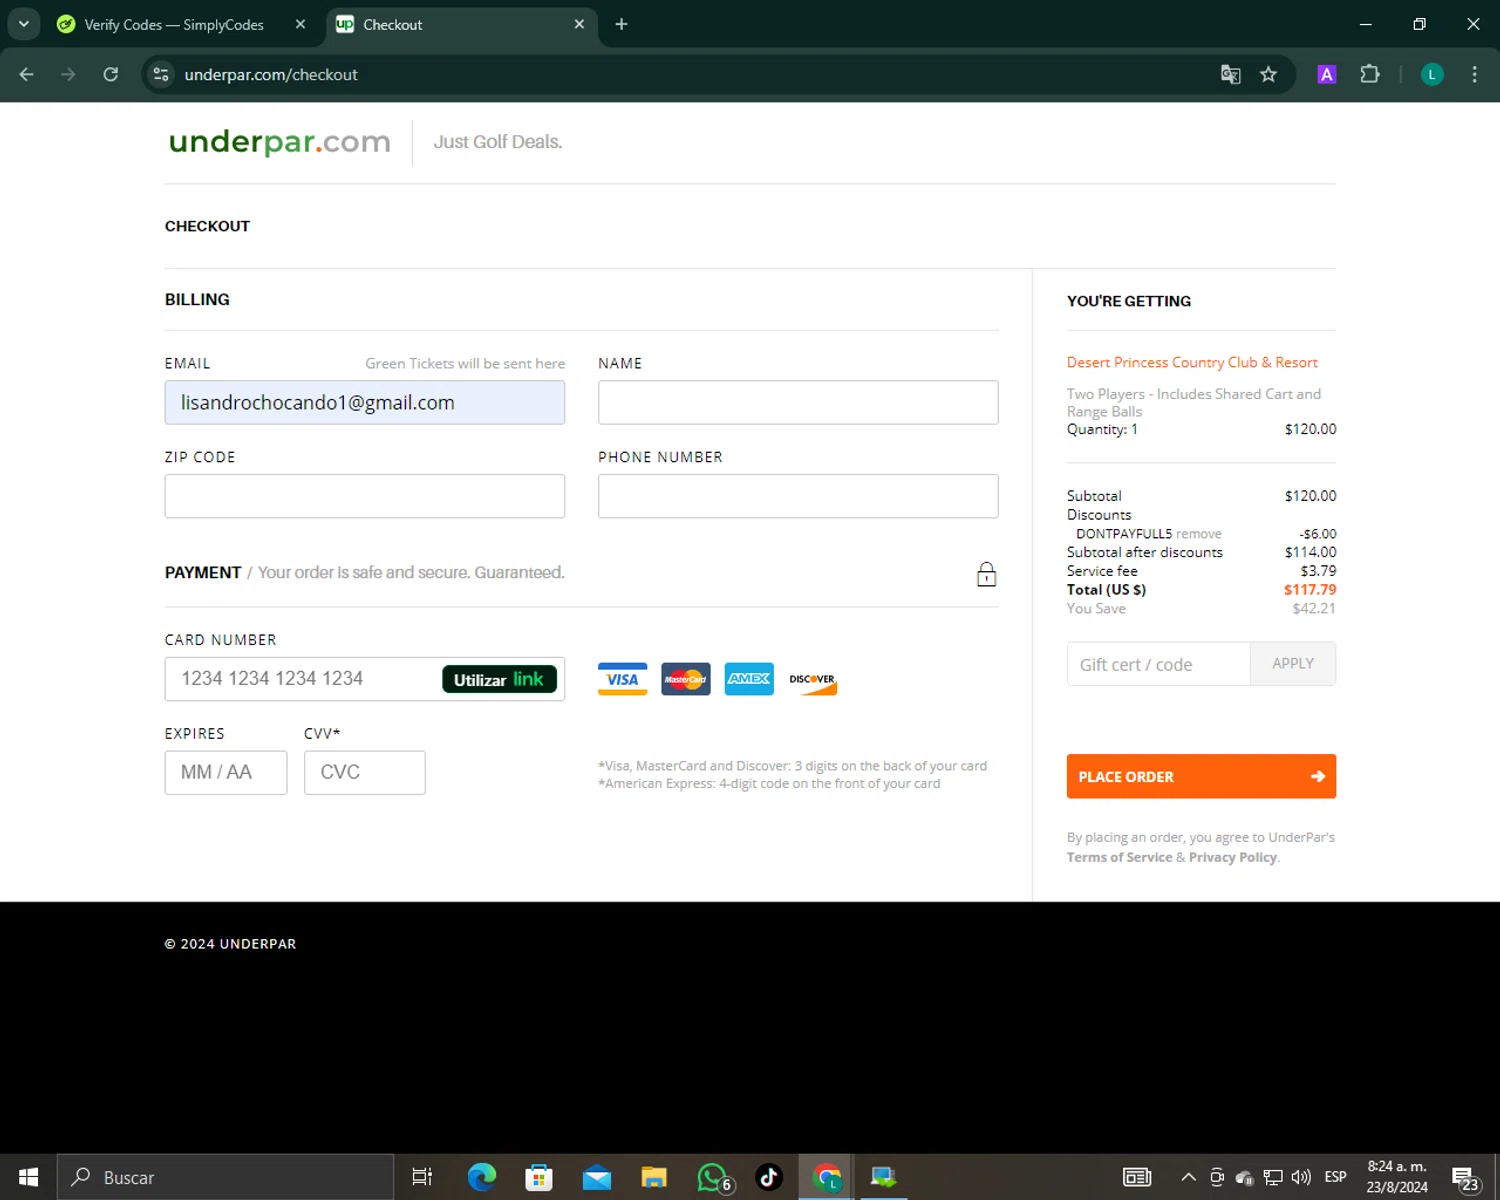The width and height of the screenshot is (1500, 1200).
Task: Open TikTok from the taskbar
Action: point(769,1177)
